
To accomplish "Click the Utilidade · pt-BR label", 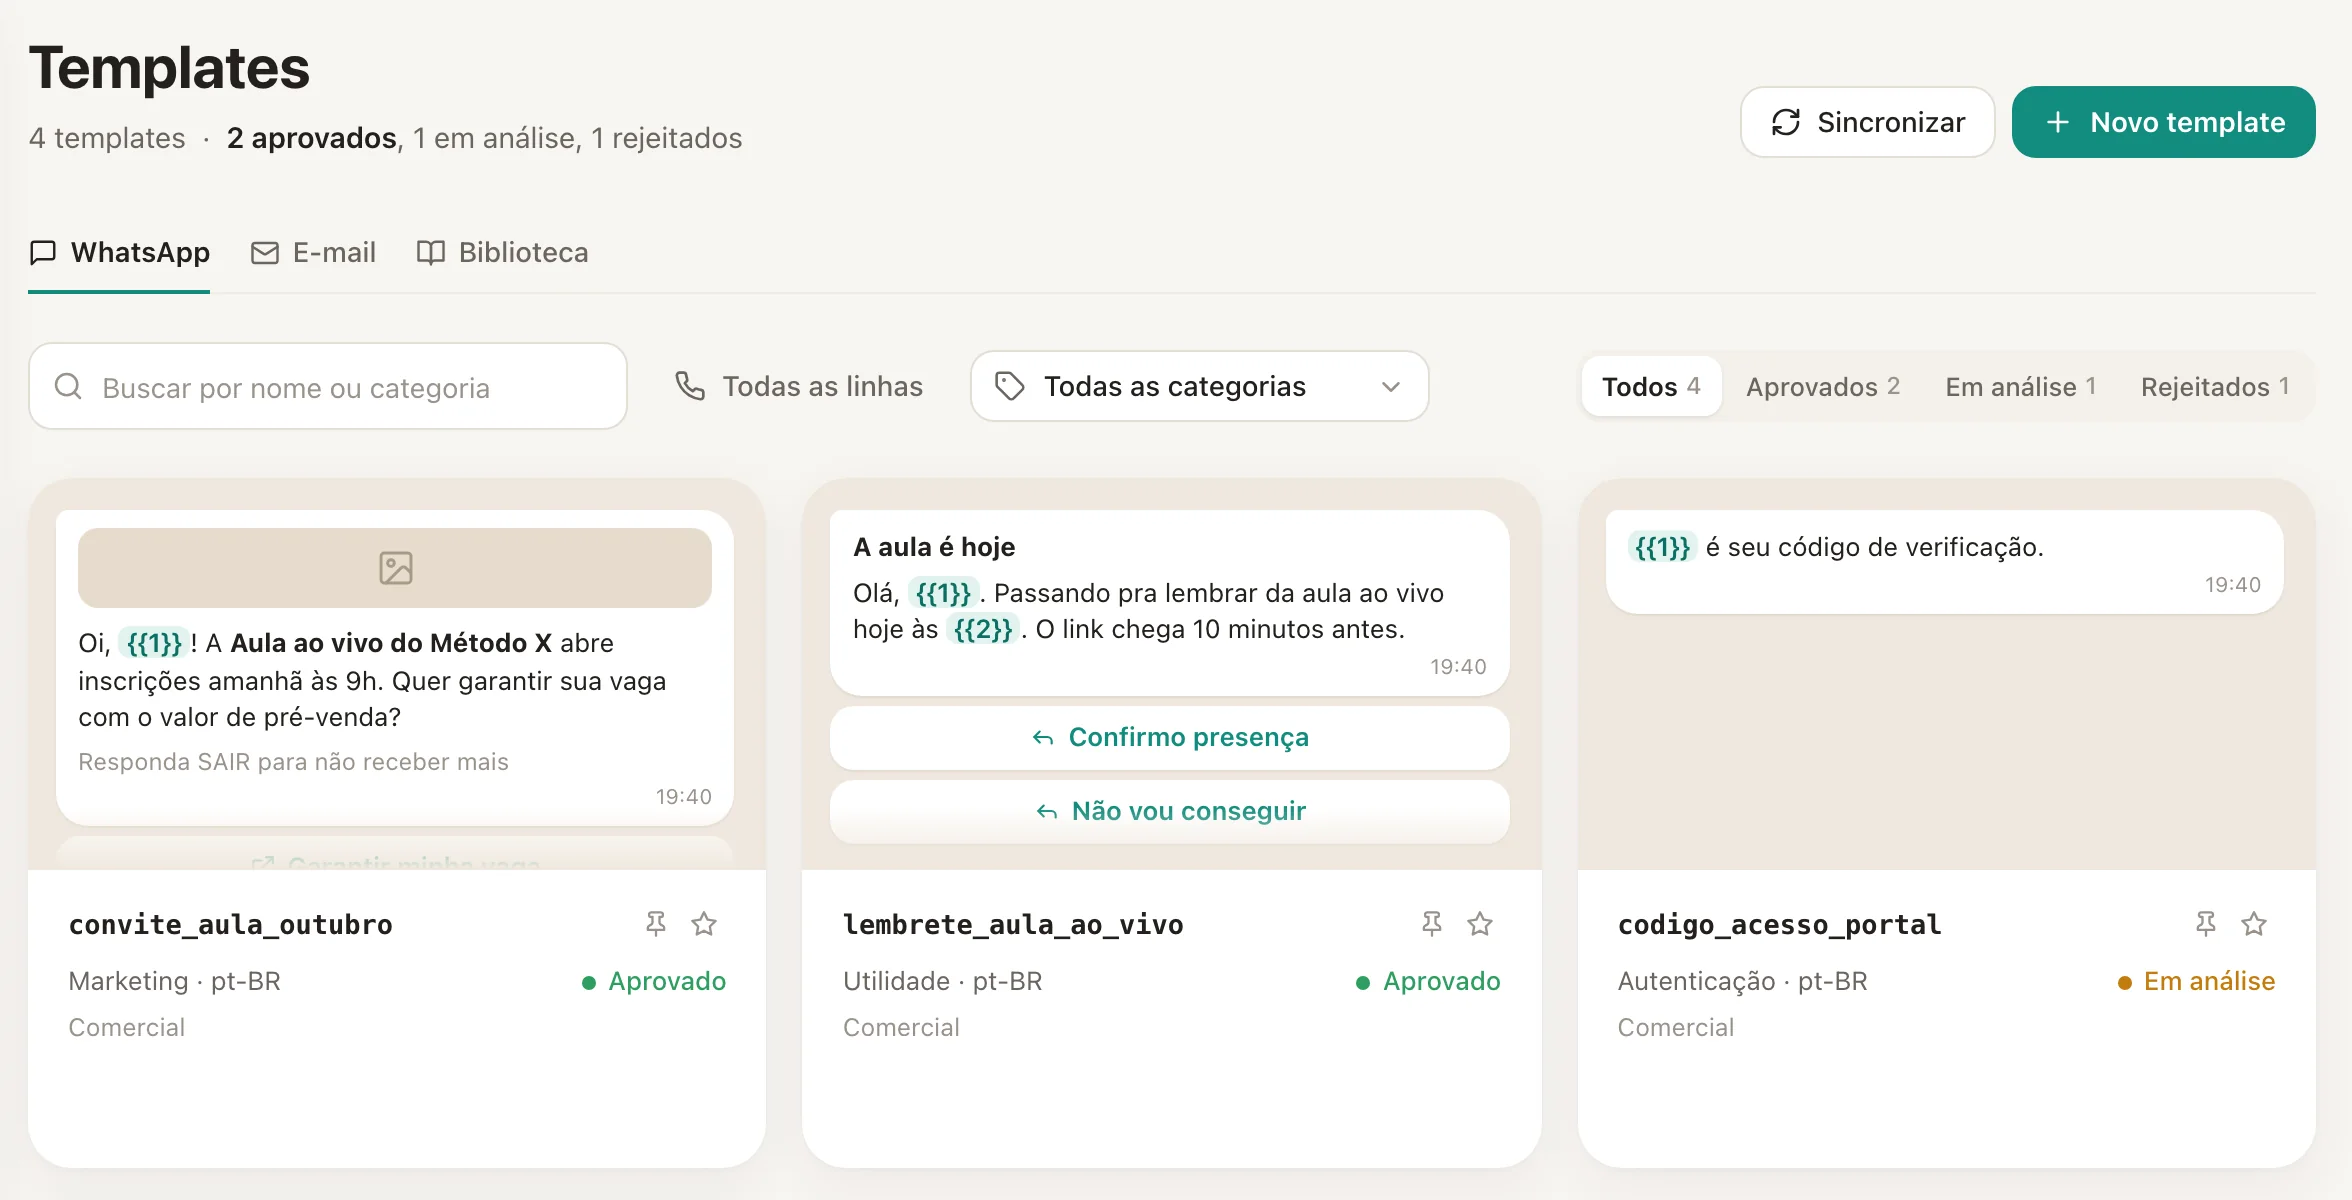I will pos(942,982).
